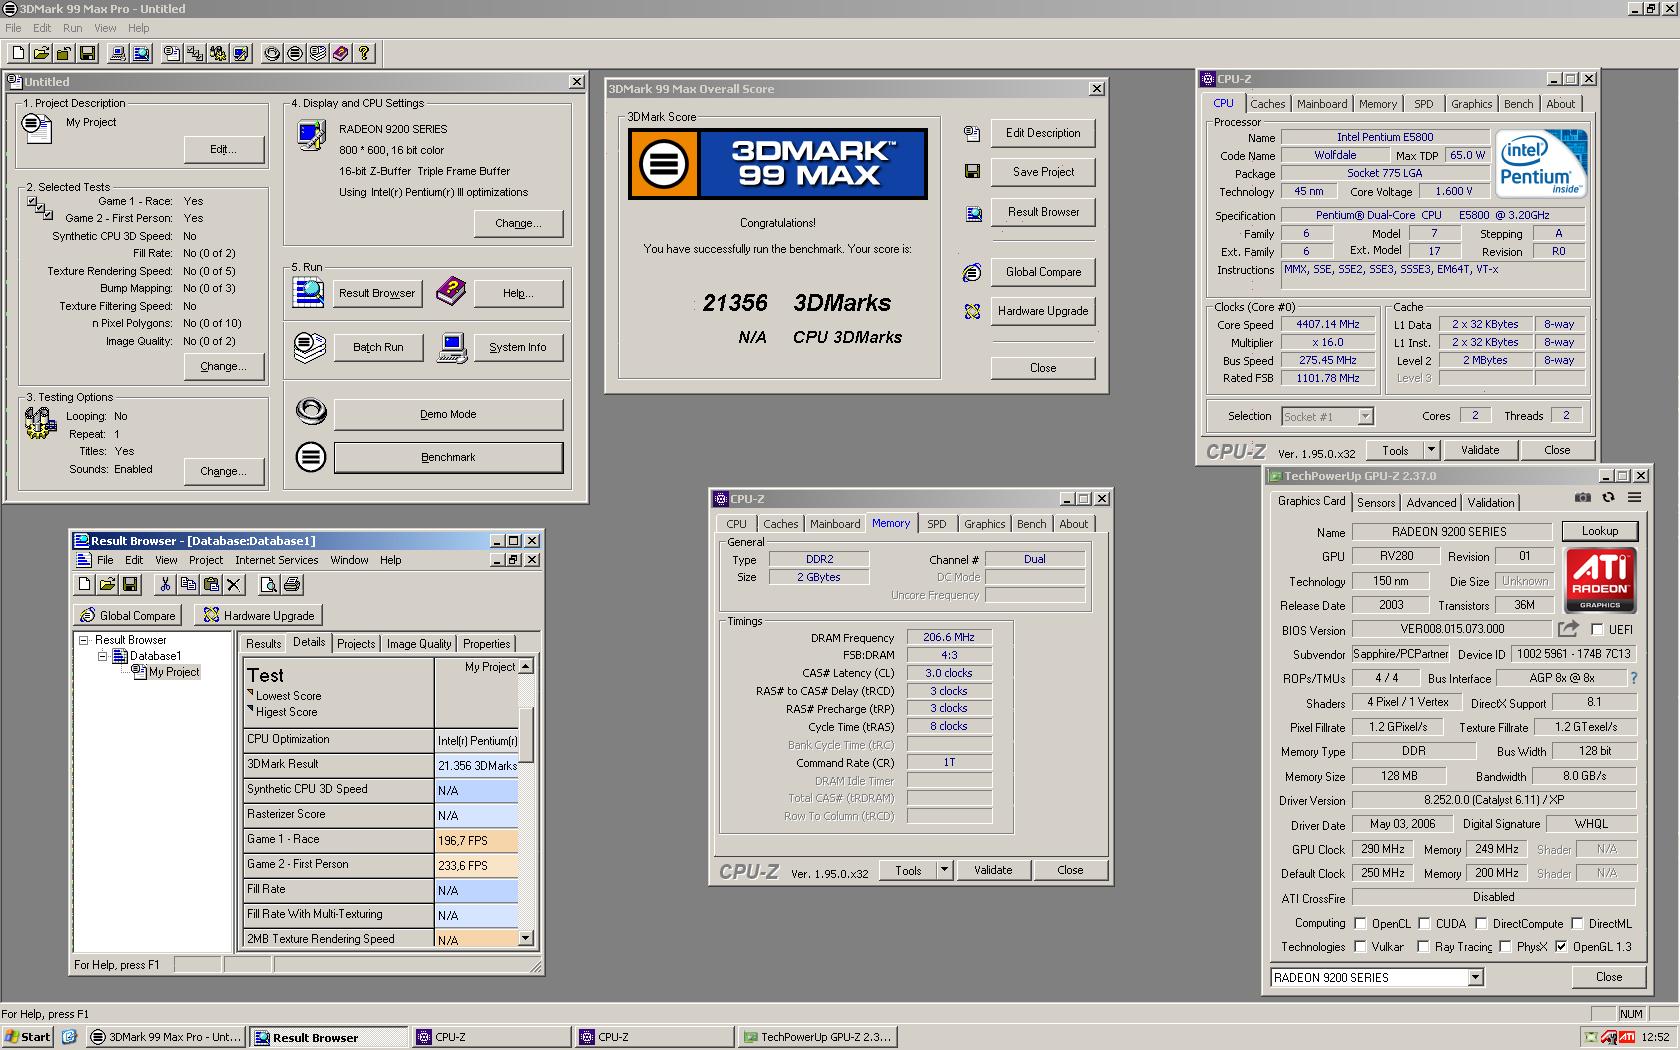Screen dimensions: 1680x1050
Task: Click the Cut scissors icon in Result Browser
Action: 165,584
